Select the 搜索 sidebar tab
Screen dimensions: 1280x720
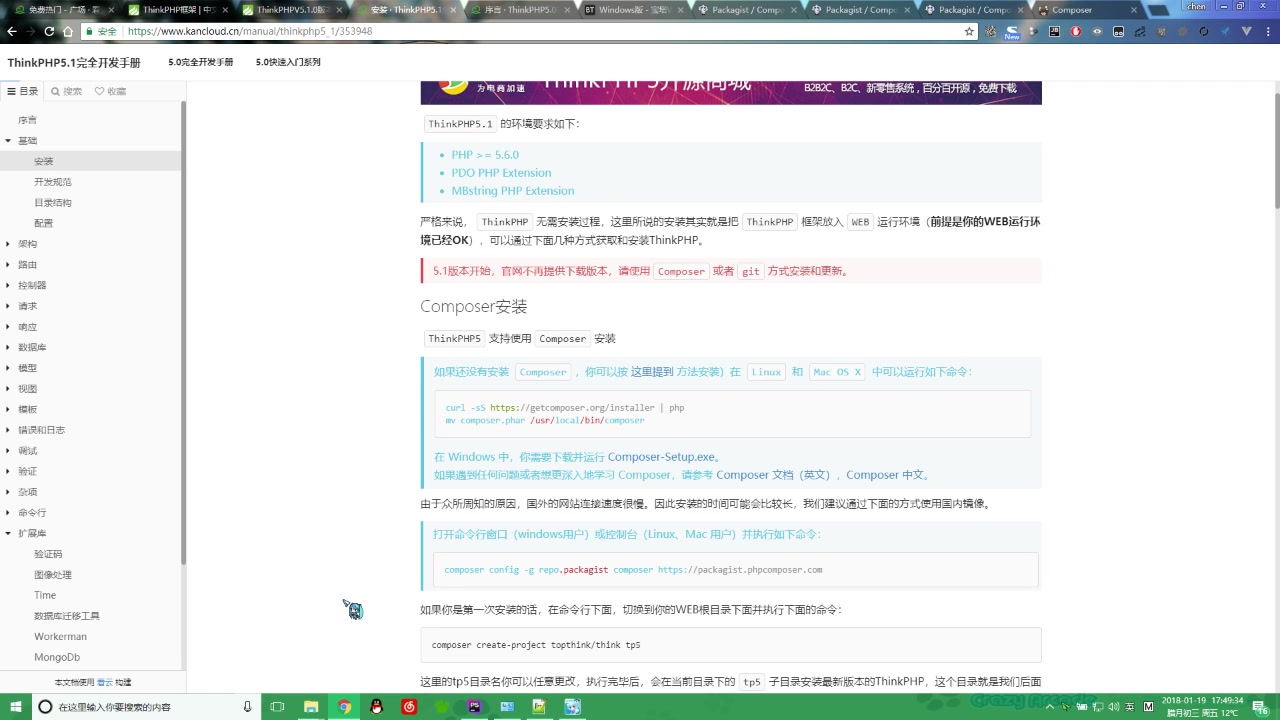point(67,91)
